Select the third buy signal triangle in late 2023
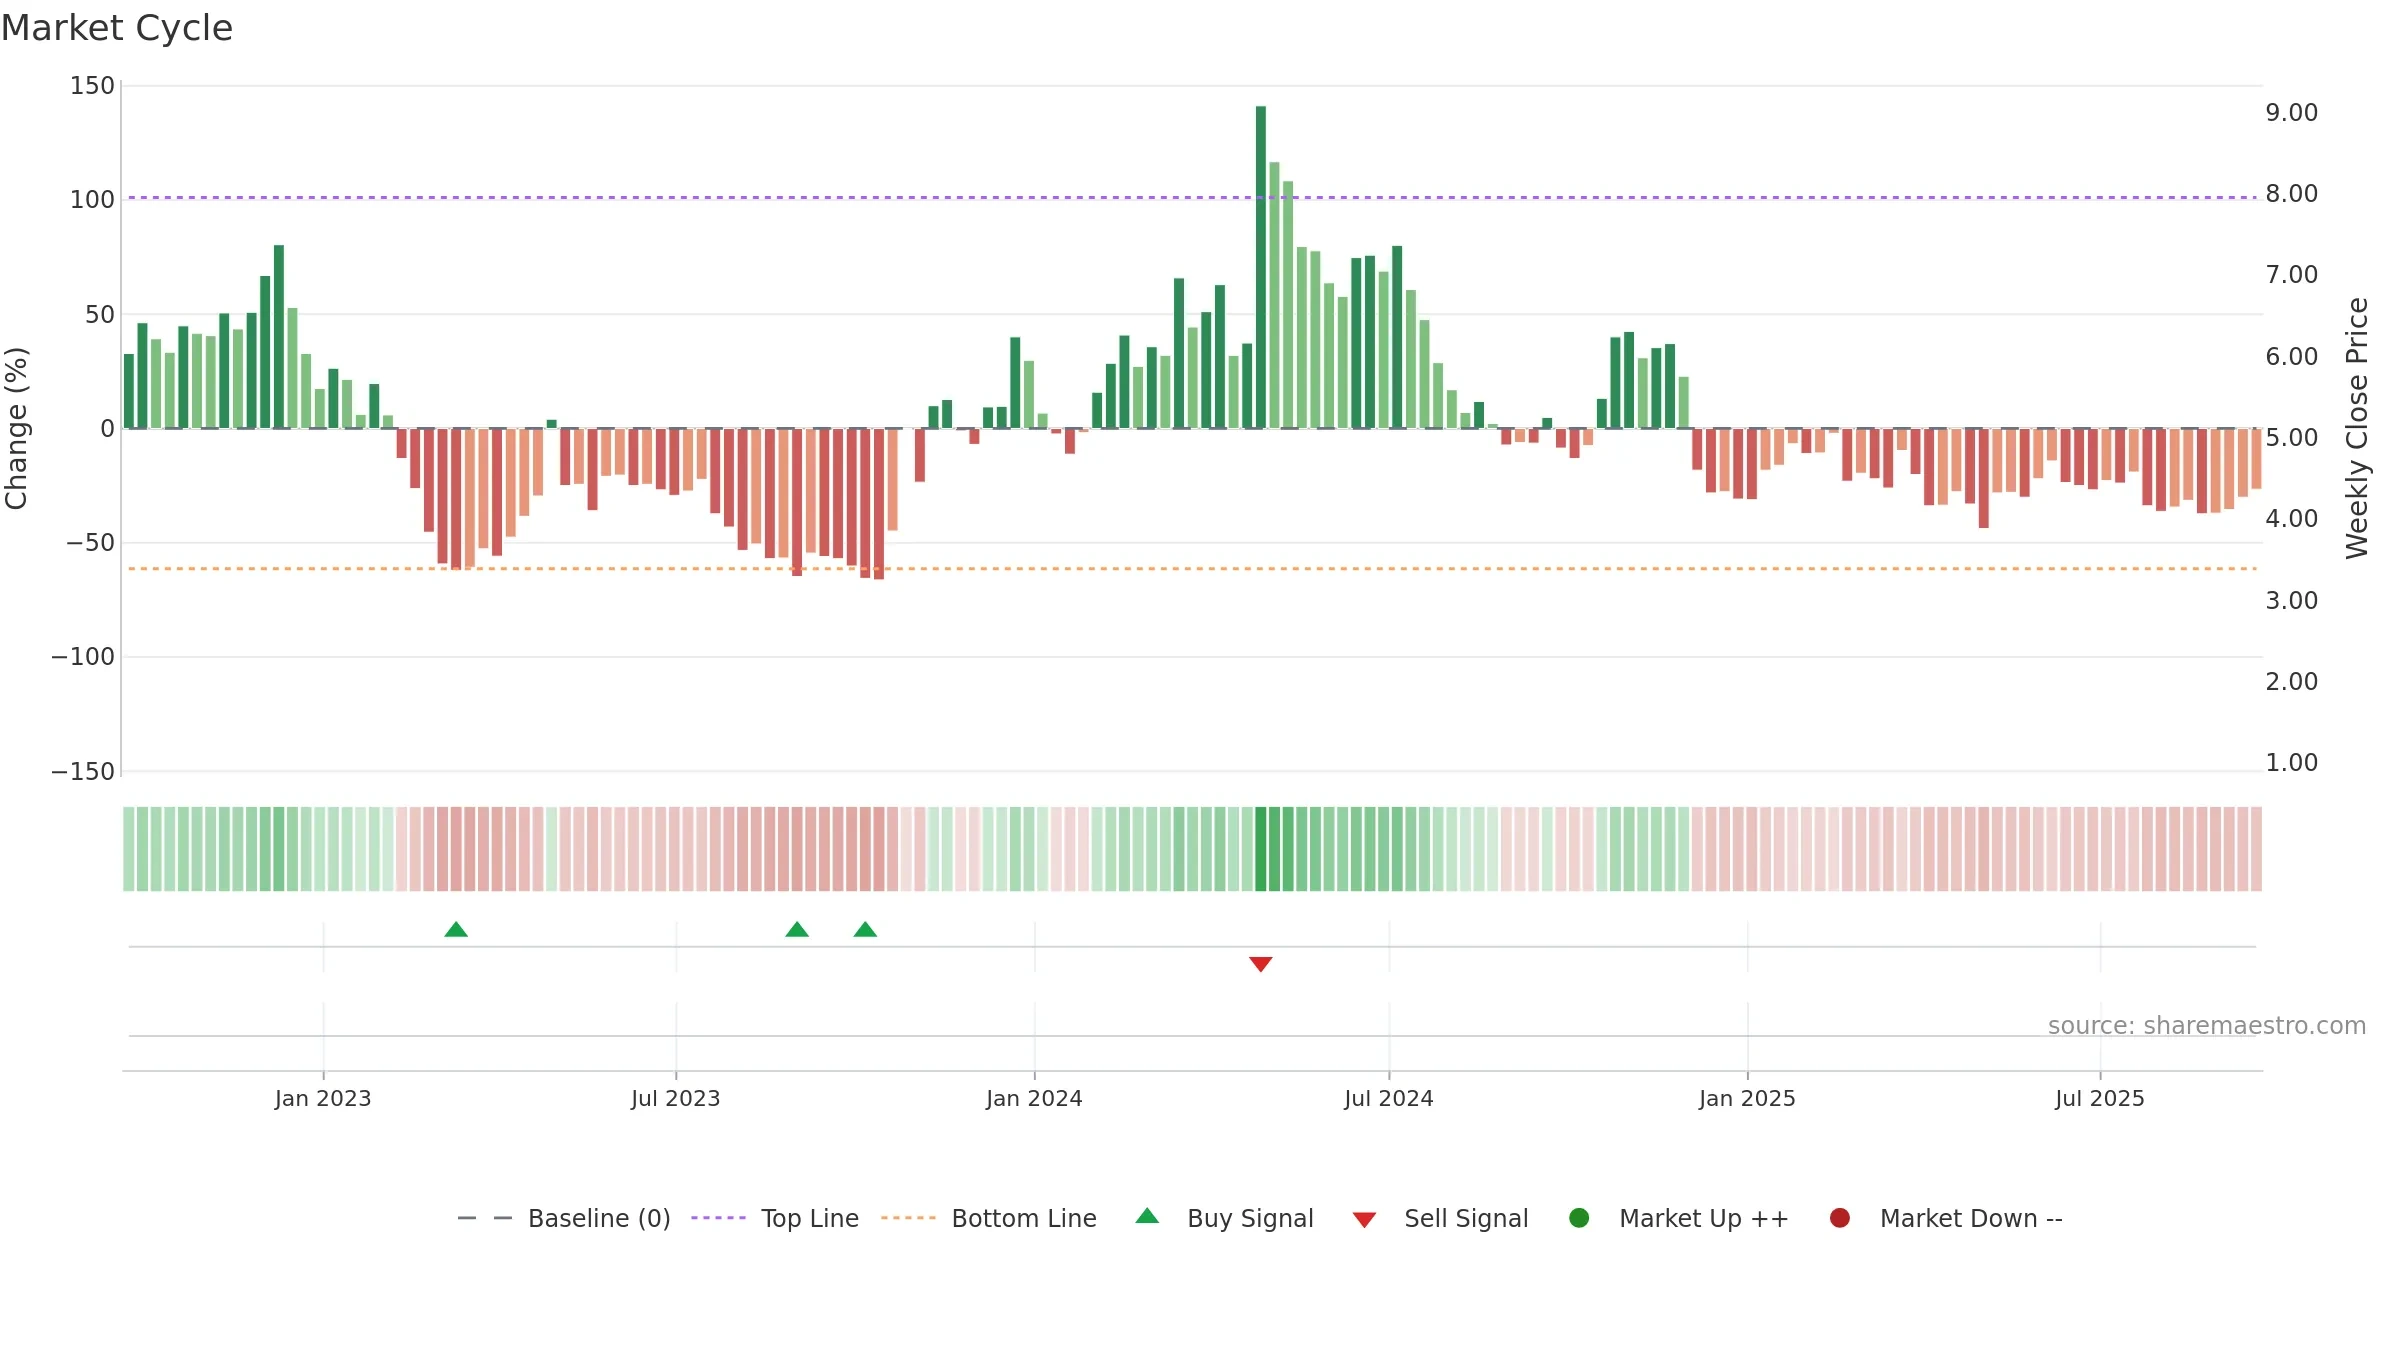Screen dimensions: 2400x1350 click(865, 930)
